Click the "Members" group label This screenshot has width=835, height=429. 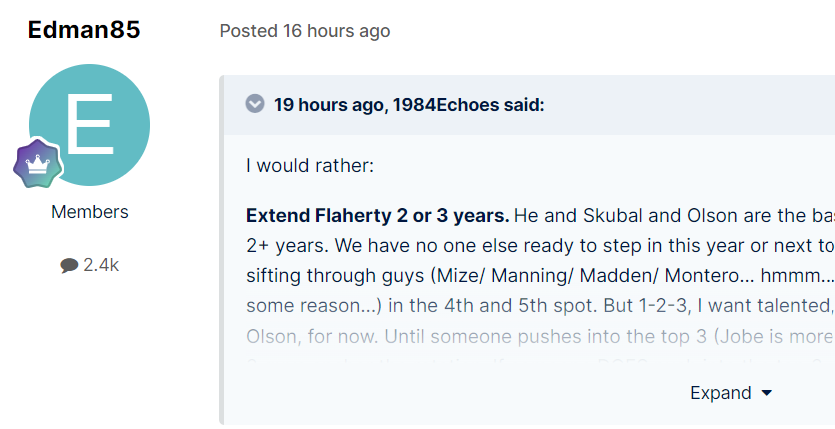pyautogui.click(x=90, y=212)
